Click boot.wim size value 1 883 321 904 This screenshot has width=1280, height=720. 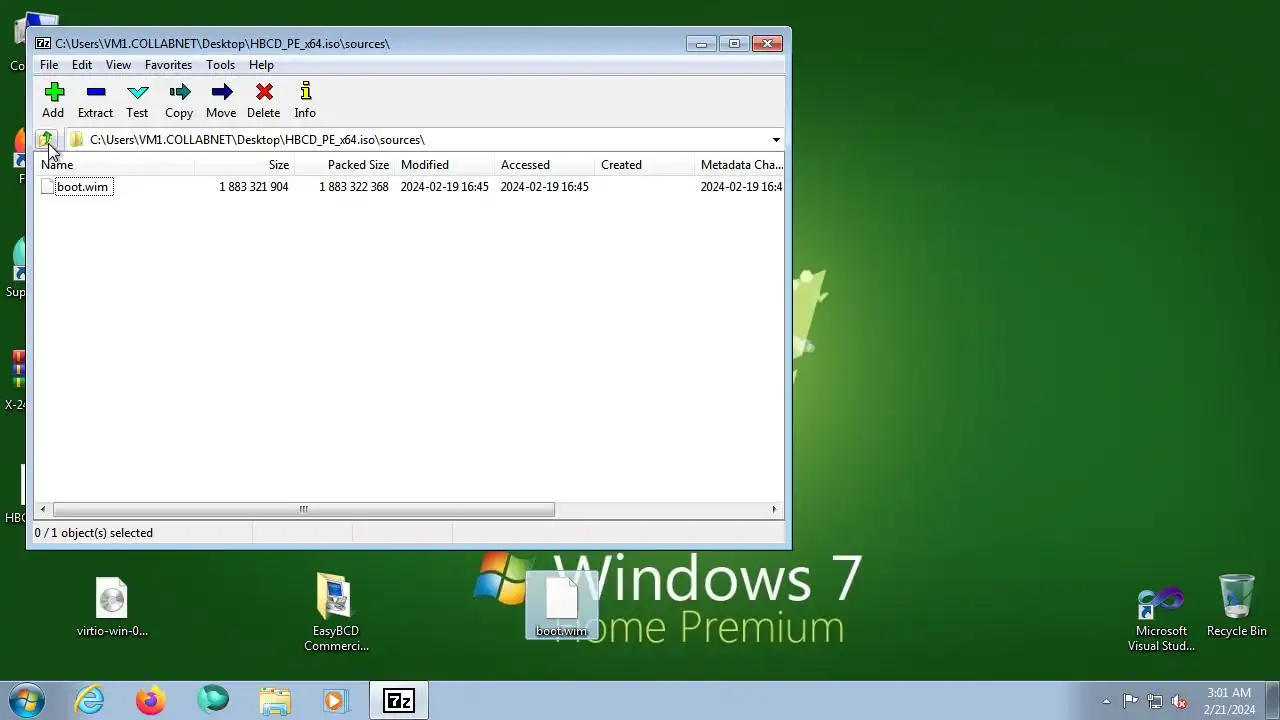253,187
